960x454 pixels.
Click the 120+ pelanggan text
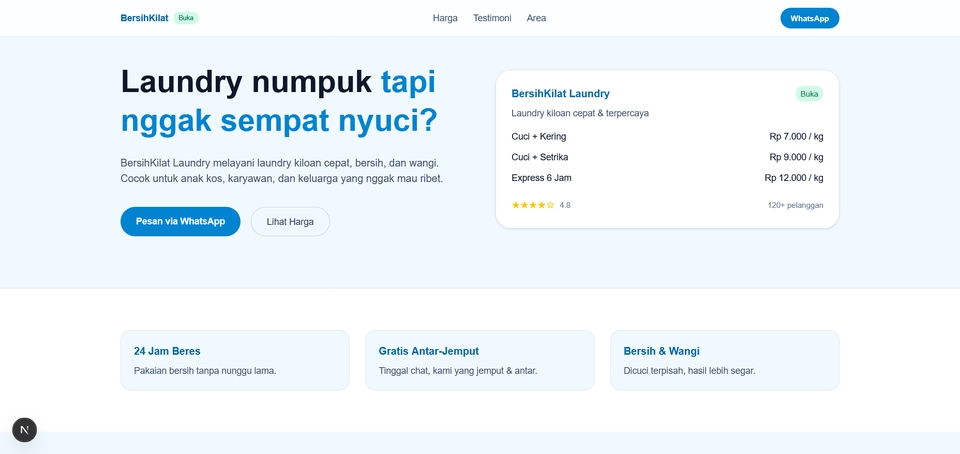[795, 205]
